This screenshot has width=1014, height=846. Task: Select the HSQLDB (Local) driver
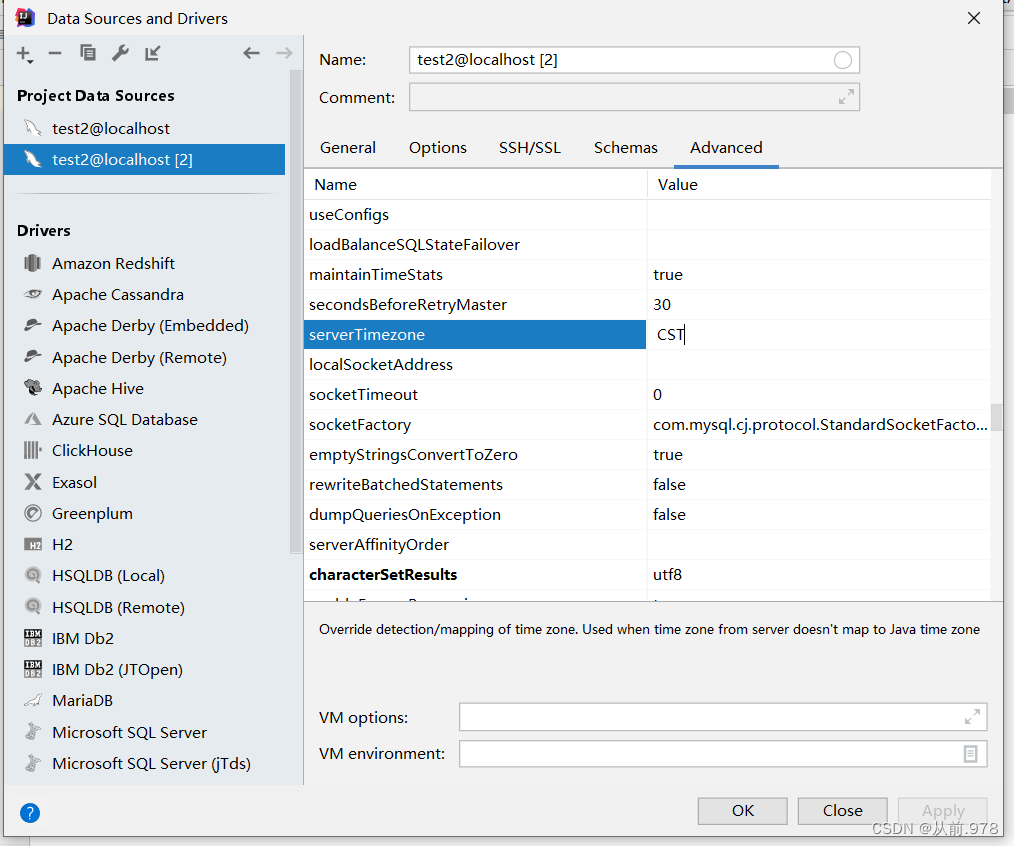(x=108, y=576)
